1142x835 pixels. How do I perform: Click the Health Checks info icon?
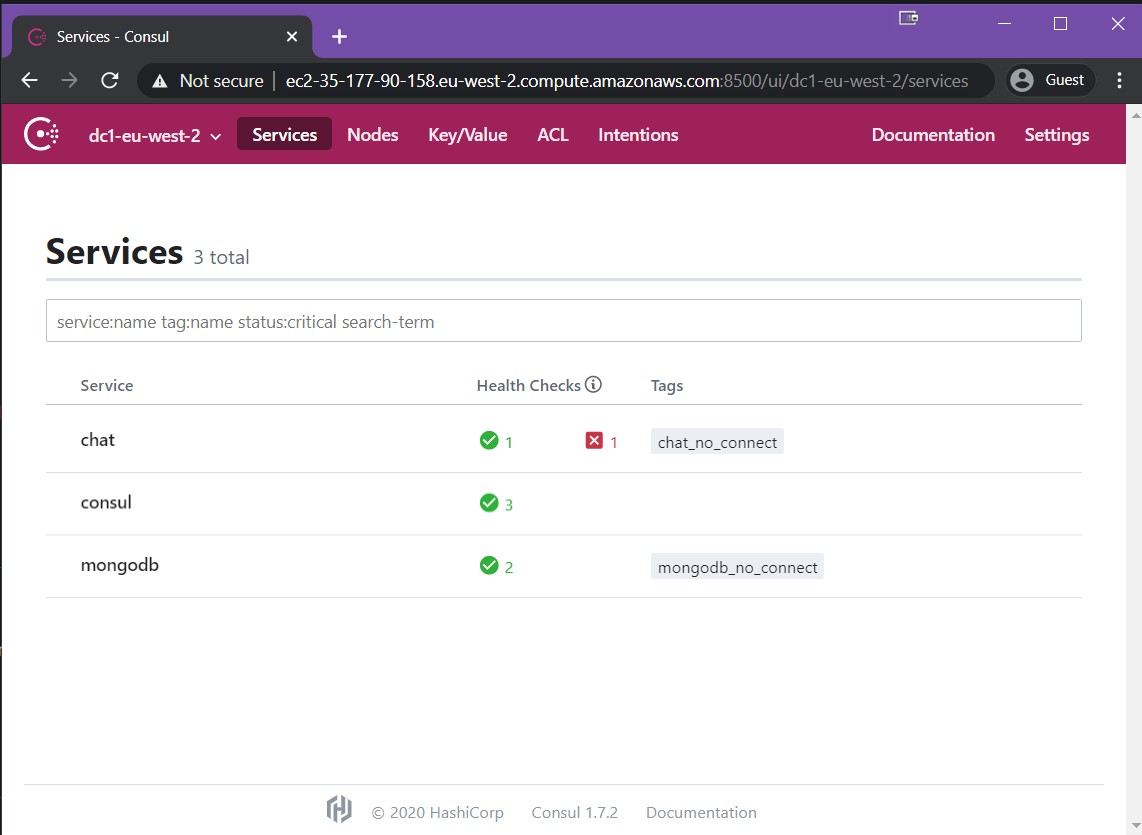click(x=594, y=384)
